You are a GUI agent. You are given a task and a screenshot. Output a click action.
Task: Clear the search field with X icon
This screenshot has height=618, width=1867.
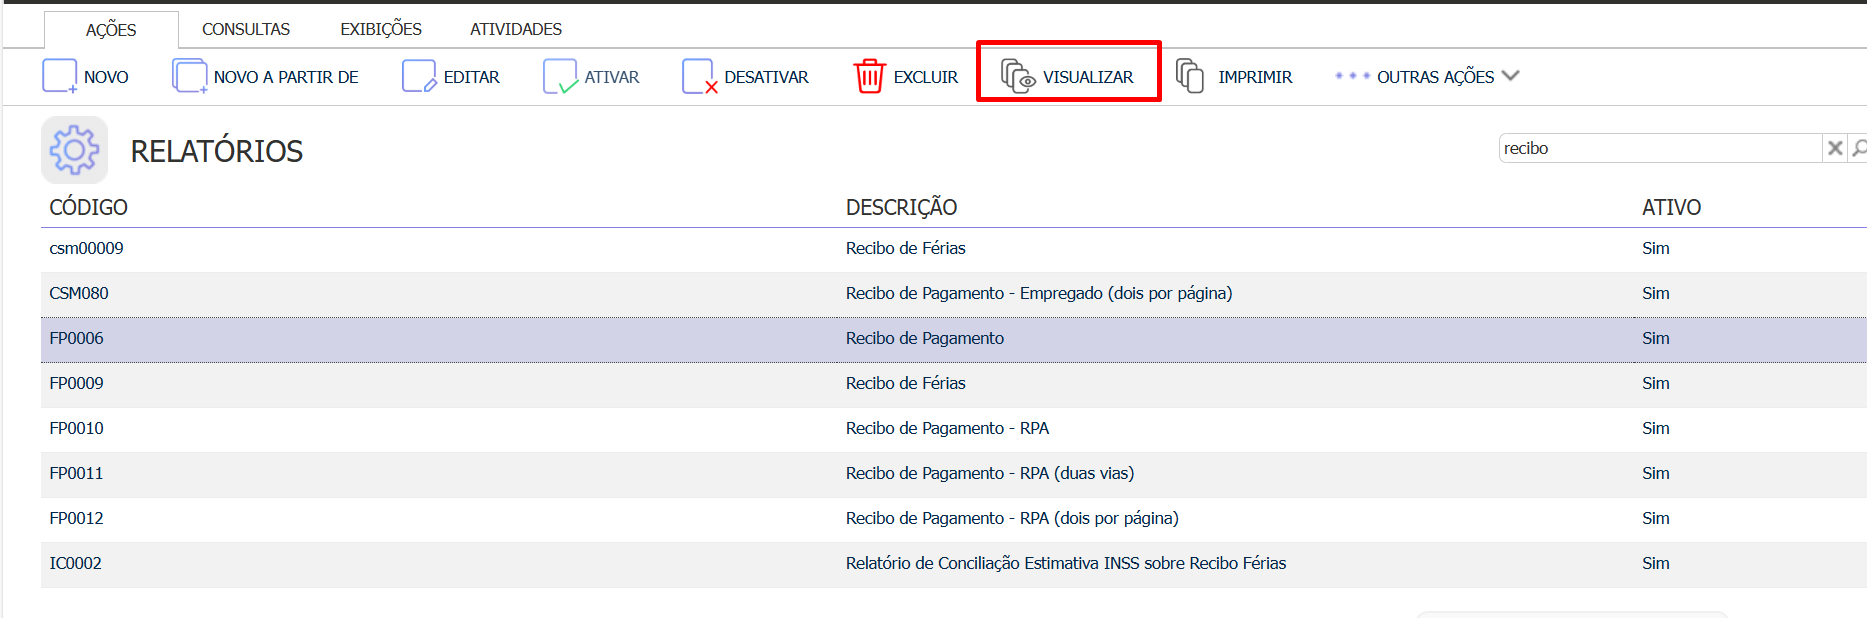(x=1835, y=148)
